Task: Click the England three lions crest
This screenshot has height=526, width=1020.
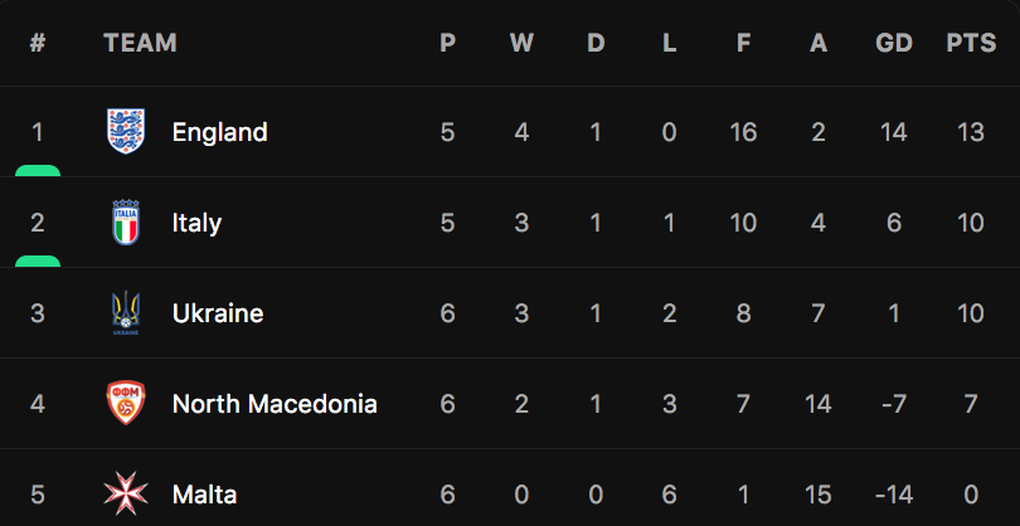Action: click(126, 131)
